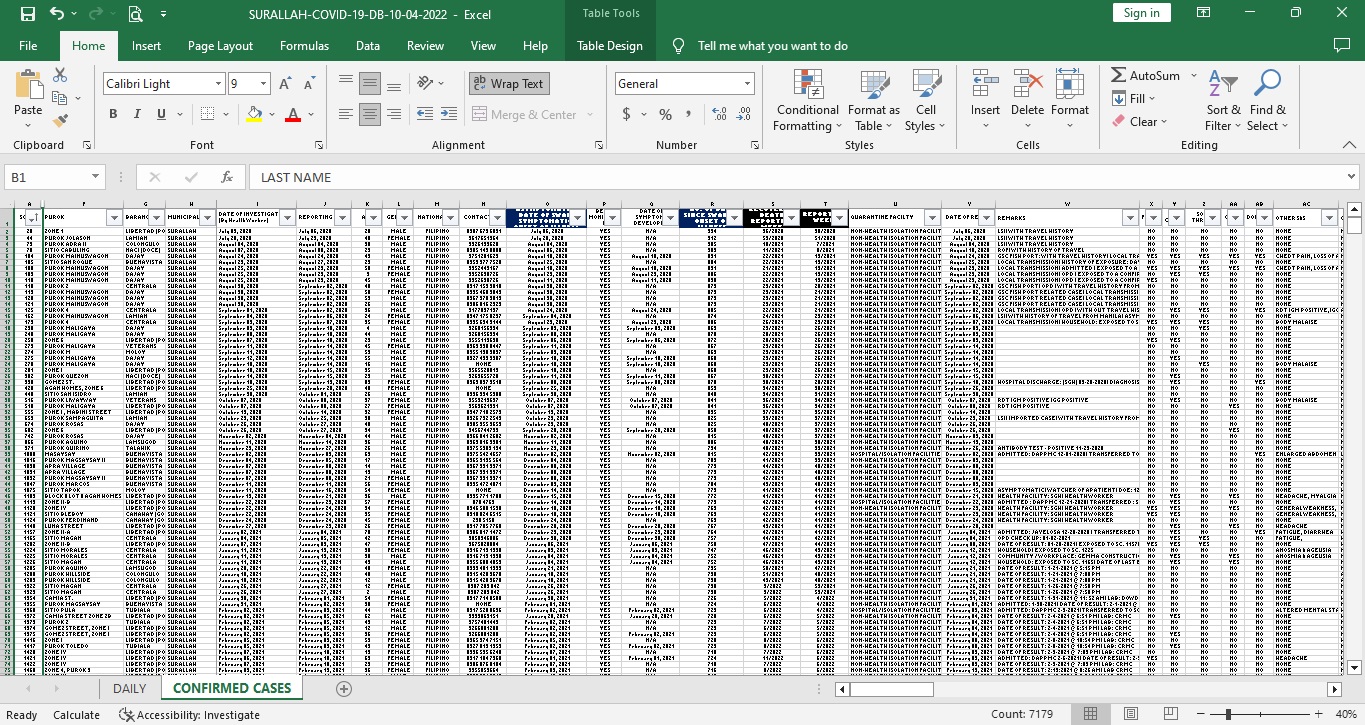Toggle Top Align for cells
The image size is (1365, 725).
(346, 84)
